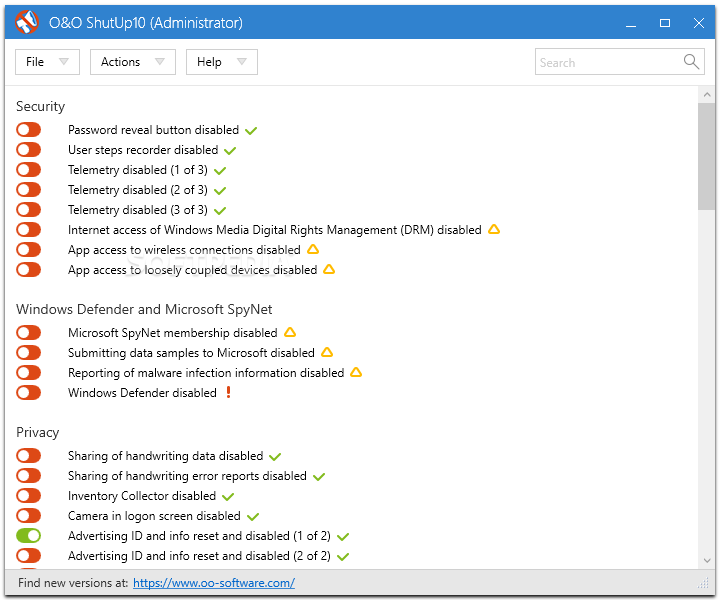Toggle Microsoft SpyNet membership disabled switch
The image size is (720, 600).
pos(28,332)
